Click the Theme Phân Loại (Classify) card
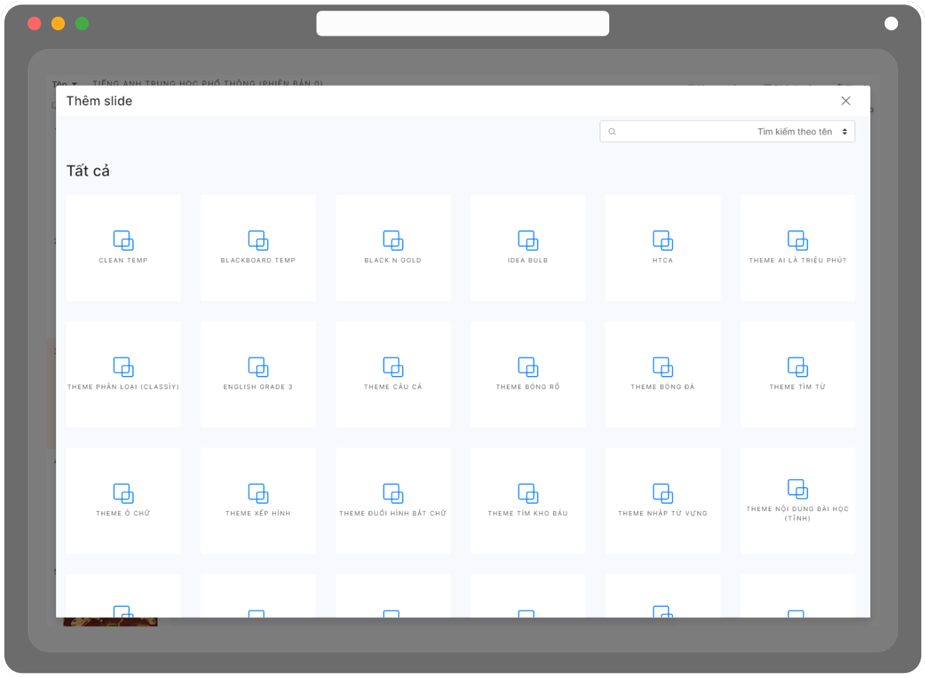 click(123, 374)
